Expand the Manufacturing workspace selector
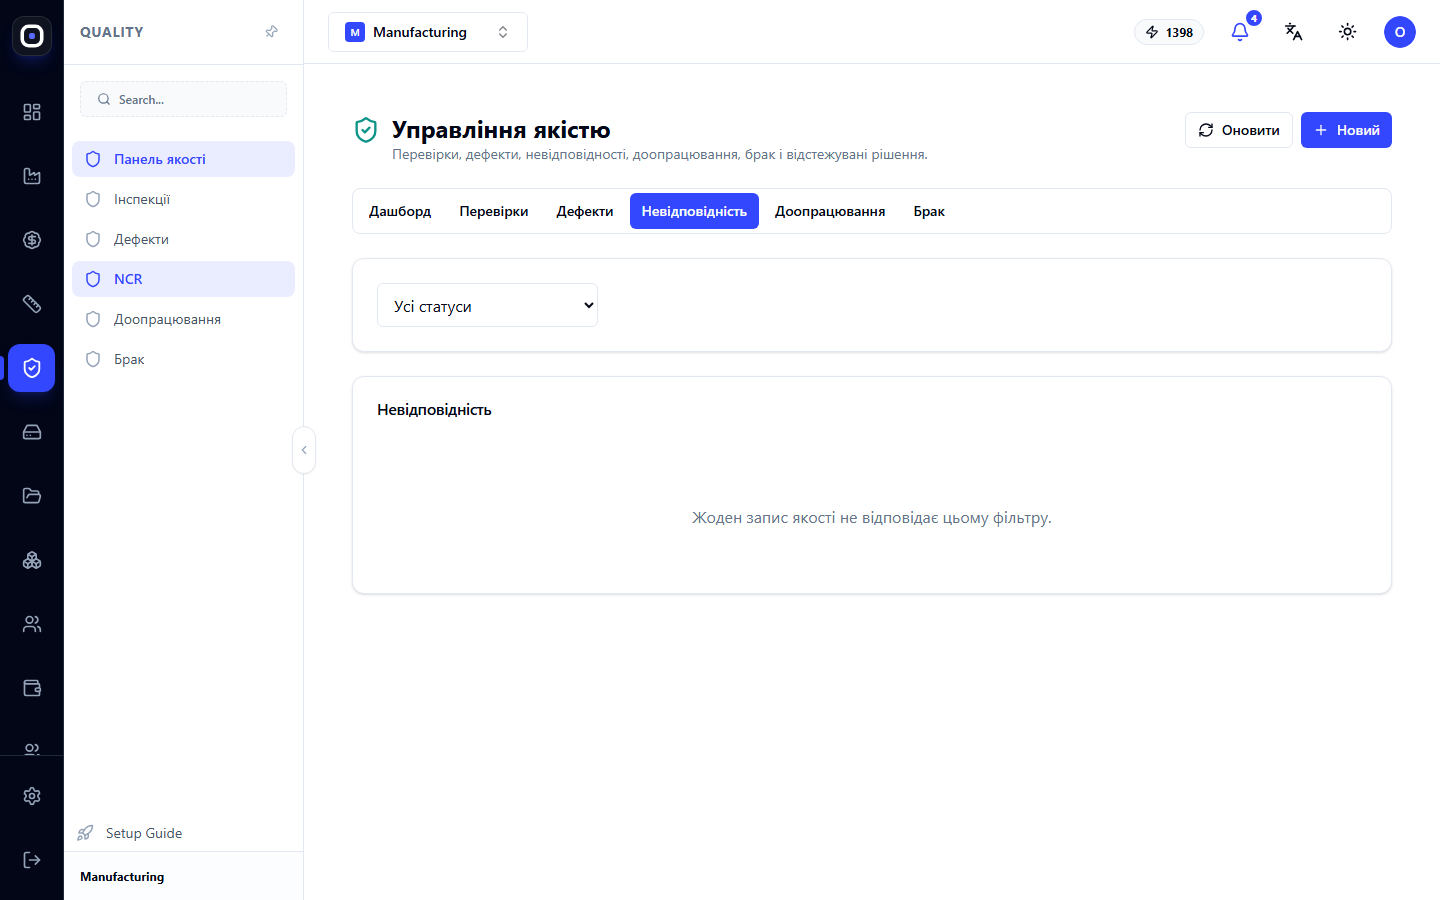 [x=428, y=32]
